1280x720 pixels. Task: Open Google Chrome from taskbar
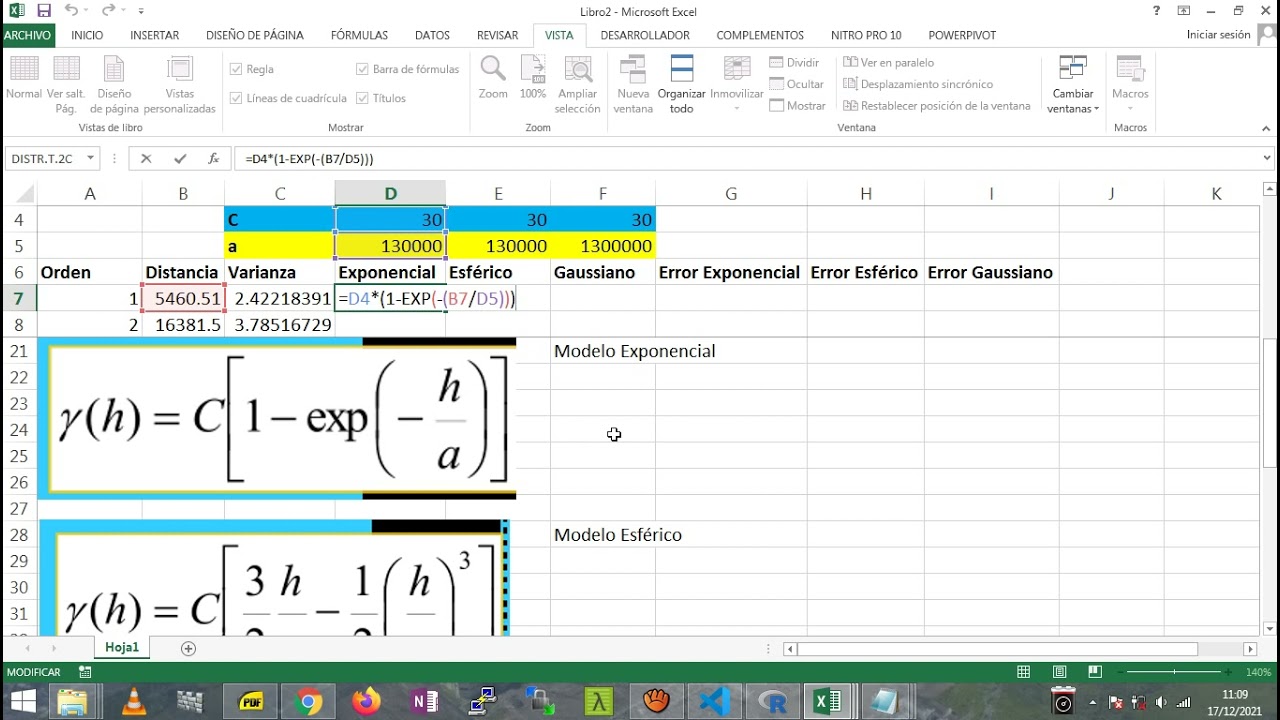click(x=309, y=702)
